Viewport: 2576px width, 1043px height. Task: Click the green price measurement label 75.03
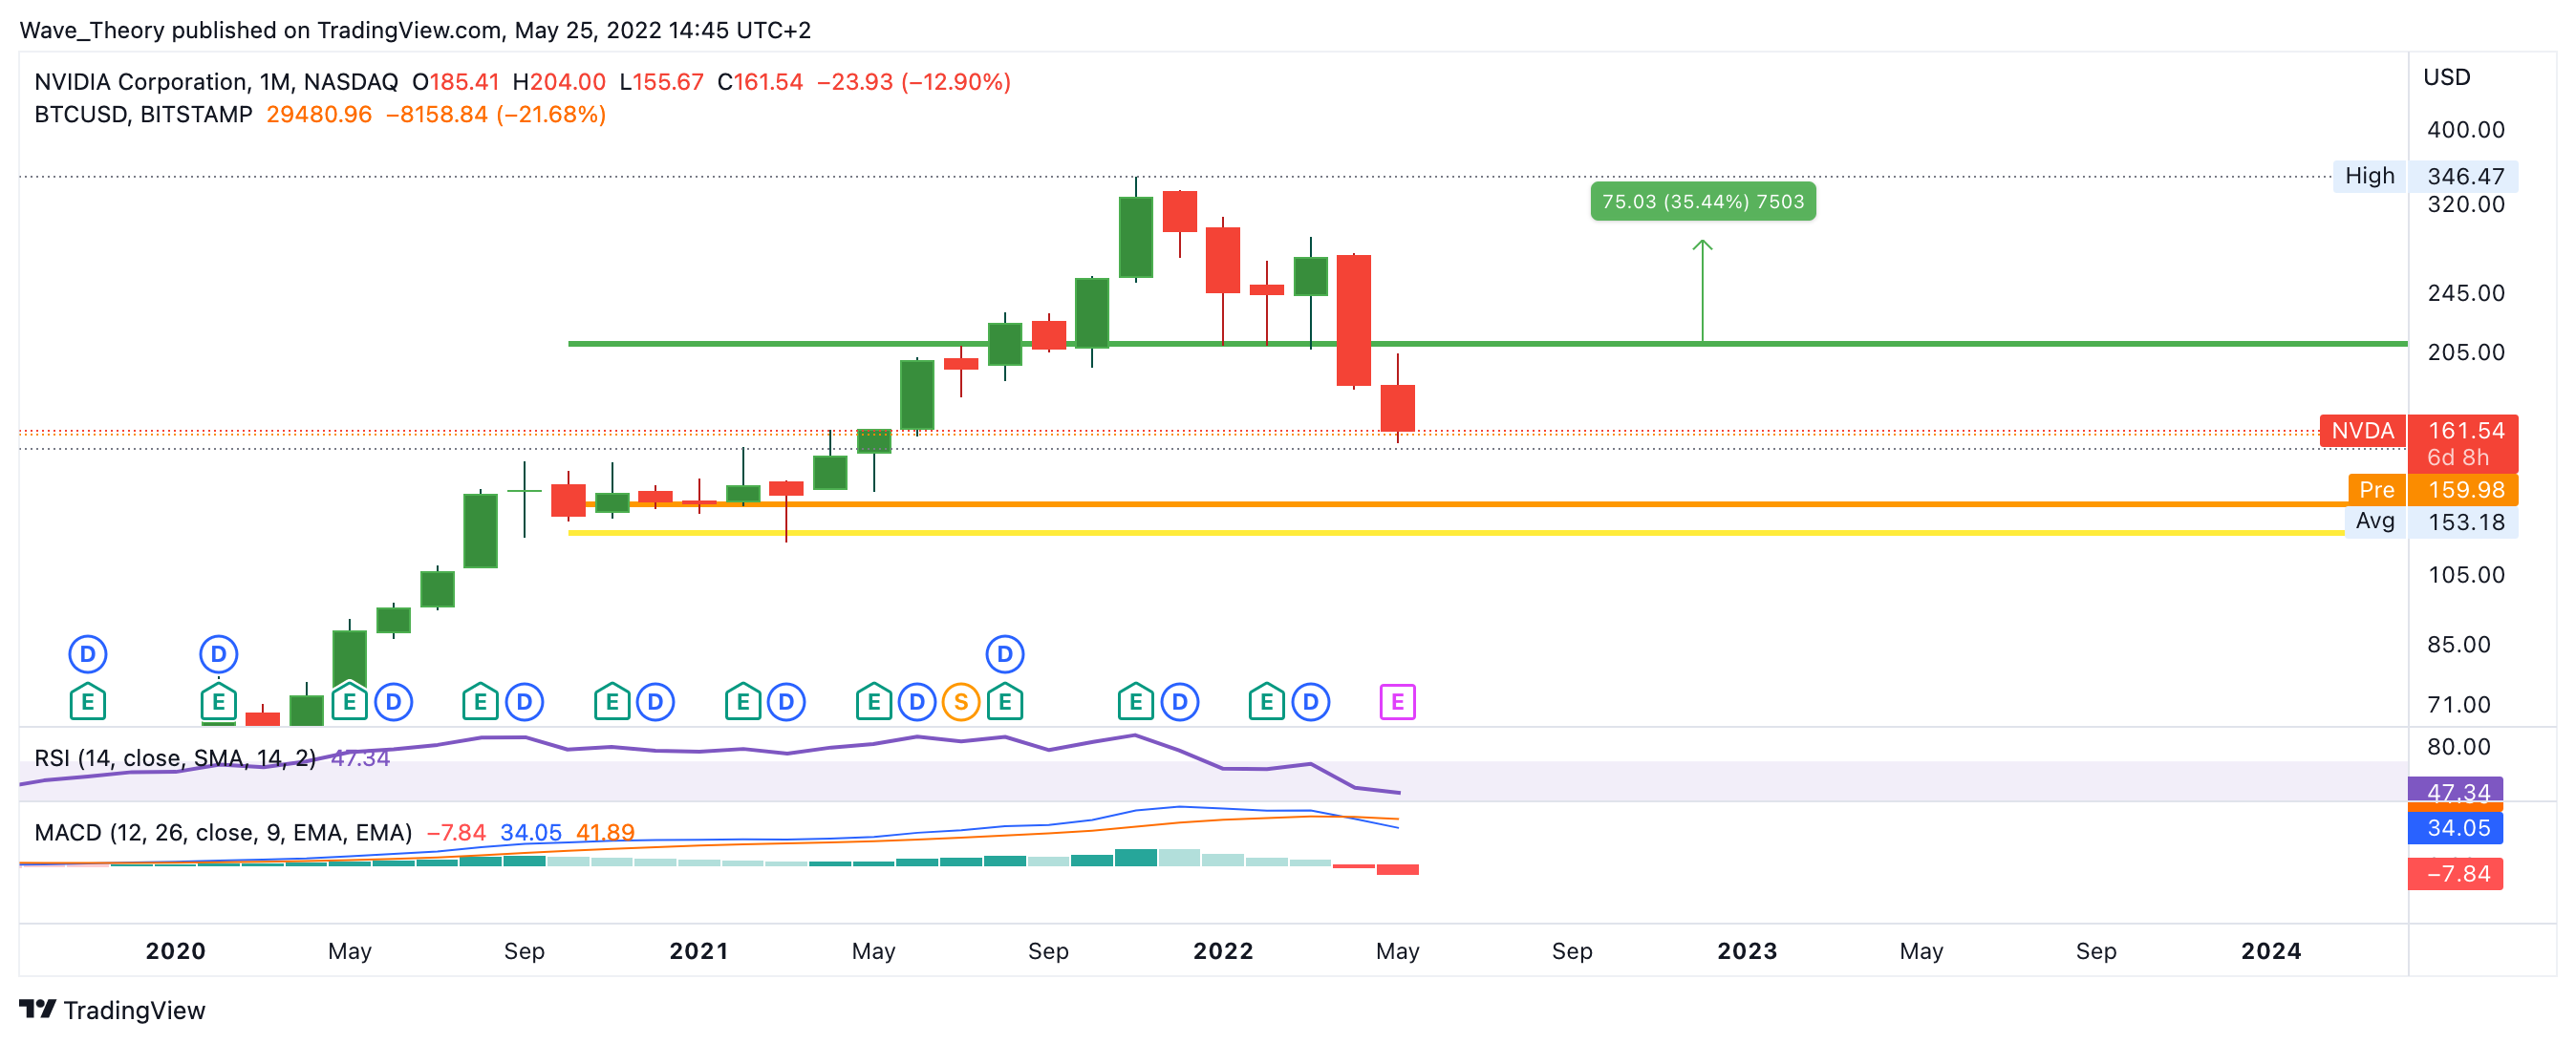pyautogui.click(x=1702, y=202)
